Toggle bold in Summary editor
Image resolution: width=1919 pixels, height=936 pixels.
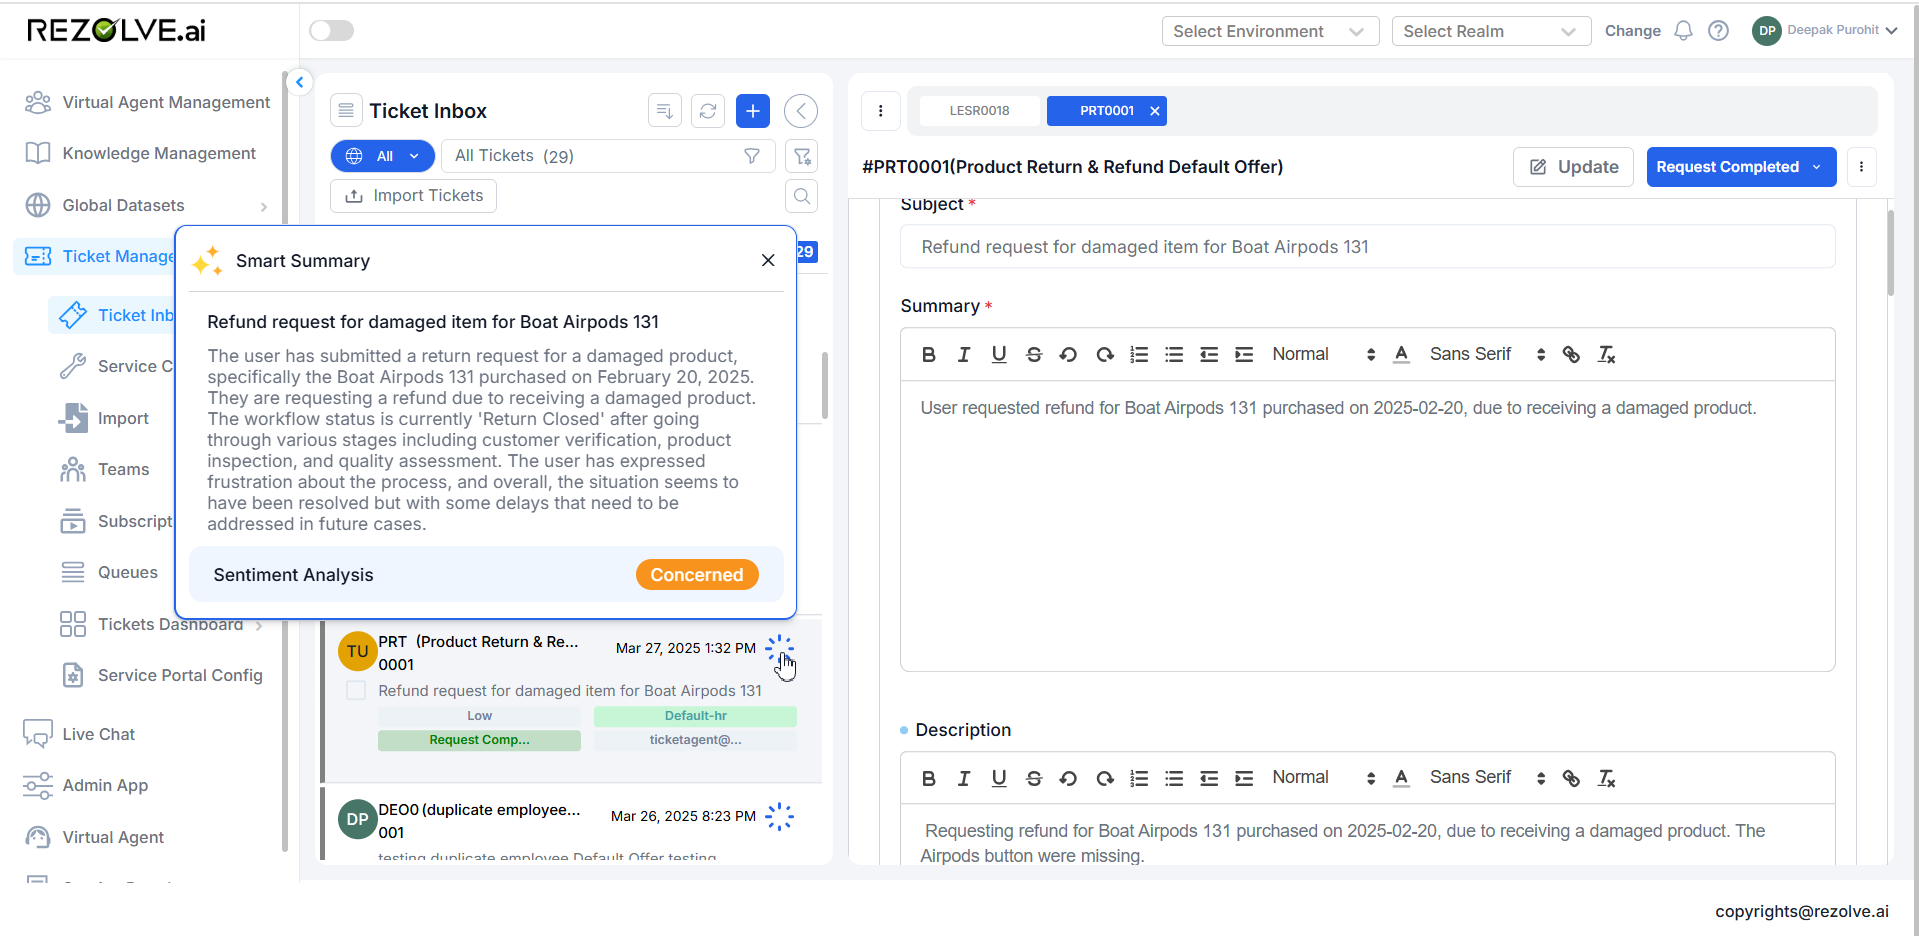pos(928,355)
